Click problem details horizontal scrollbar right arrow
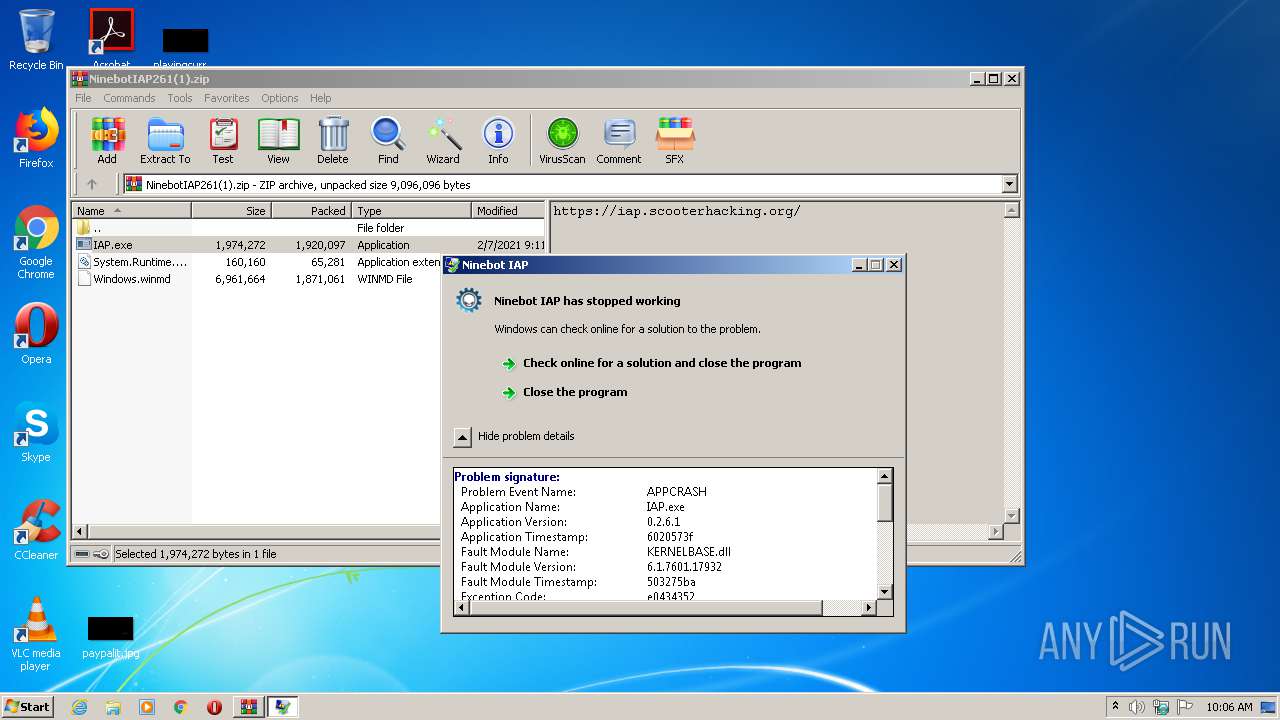This screenshot has height=720, width=1280. point(868,607)
